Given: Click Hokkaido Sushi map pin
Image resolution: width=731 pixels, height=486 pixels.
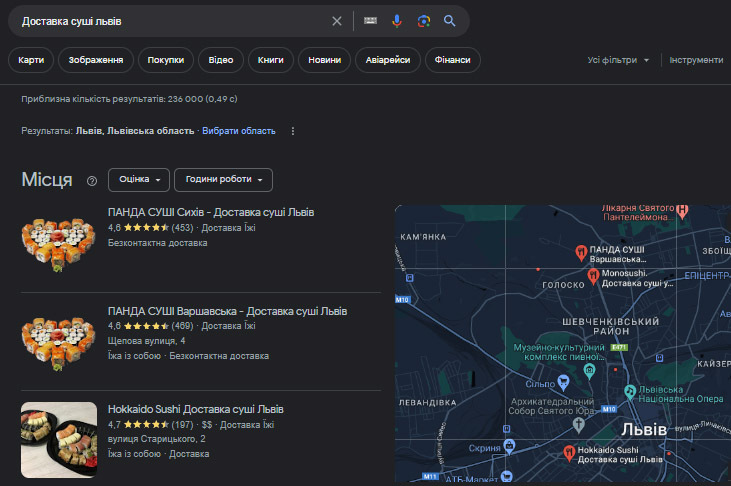Looking at the screenshot, I should point(569,453).
